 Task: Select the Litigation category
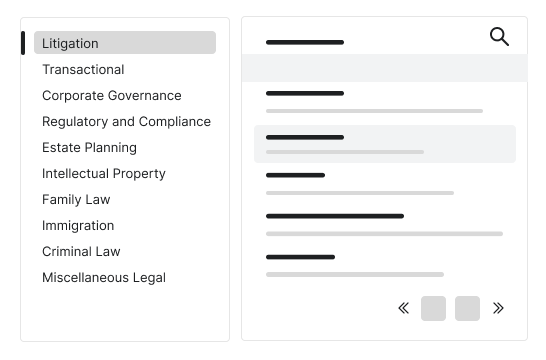click(125, 43)
